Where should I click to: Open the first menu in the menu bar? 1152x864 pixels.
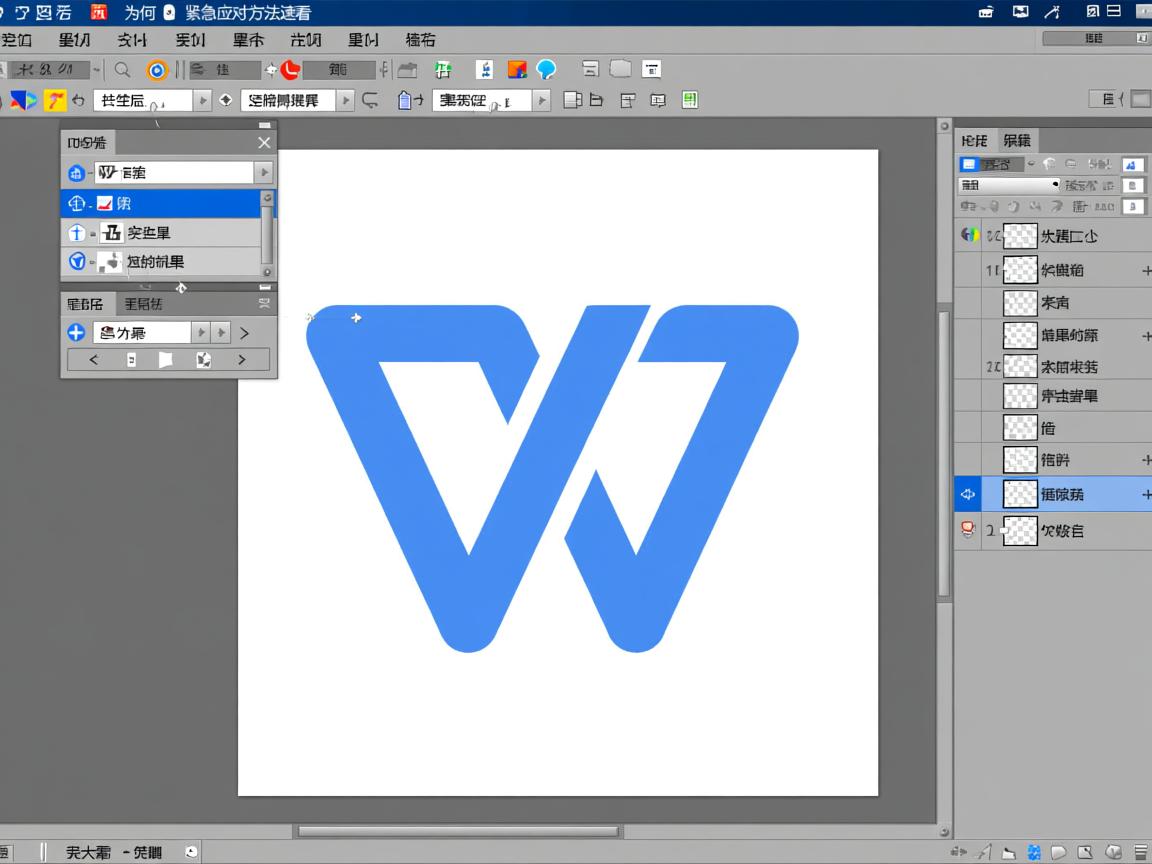click(16, 40)
